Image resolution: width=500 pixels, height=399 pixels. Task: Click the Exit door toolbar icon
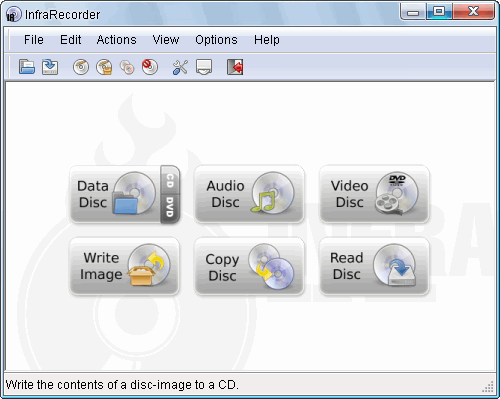235,67
